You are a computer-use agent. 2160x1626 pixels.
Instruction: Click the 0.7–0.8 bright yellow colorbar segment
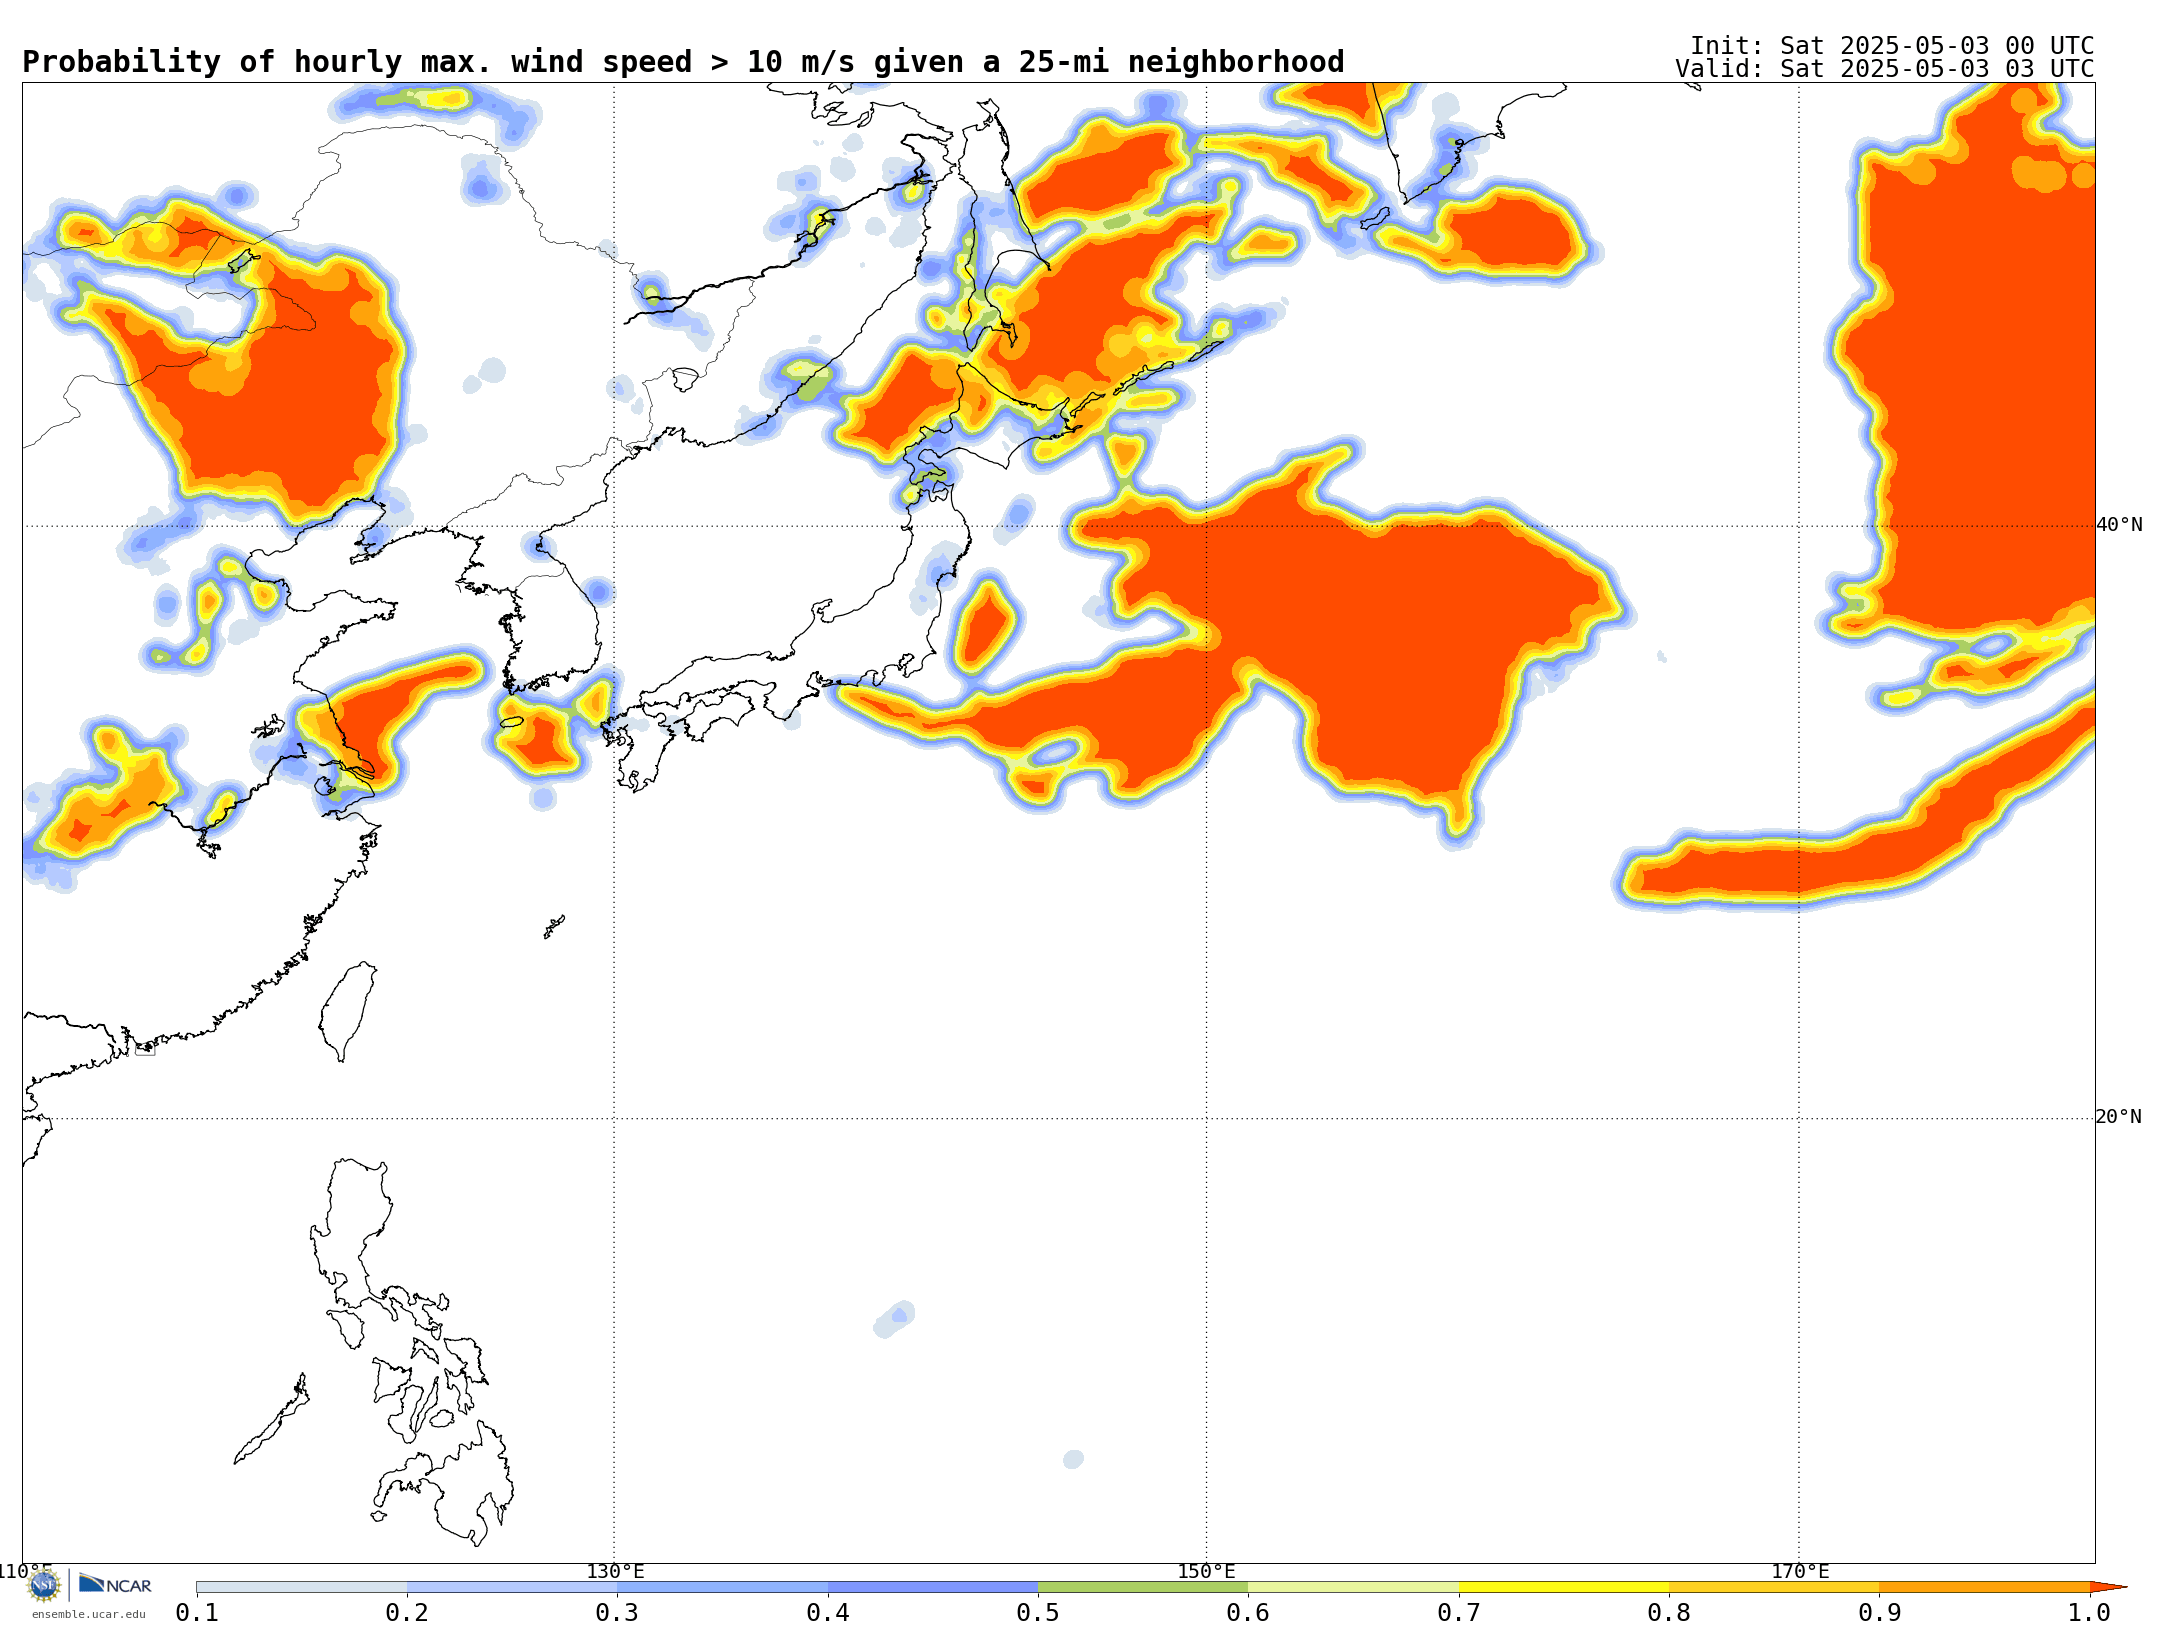(x=1564, y=1587)
